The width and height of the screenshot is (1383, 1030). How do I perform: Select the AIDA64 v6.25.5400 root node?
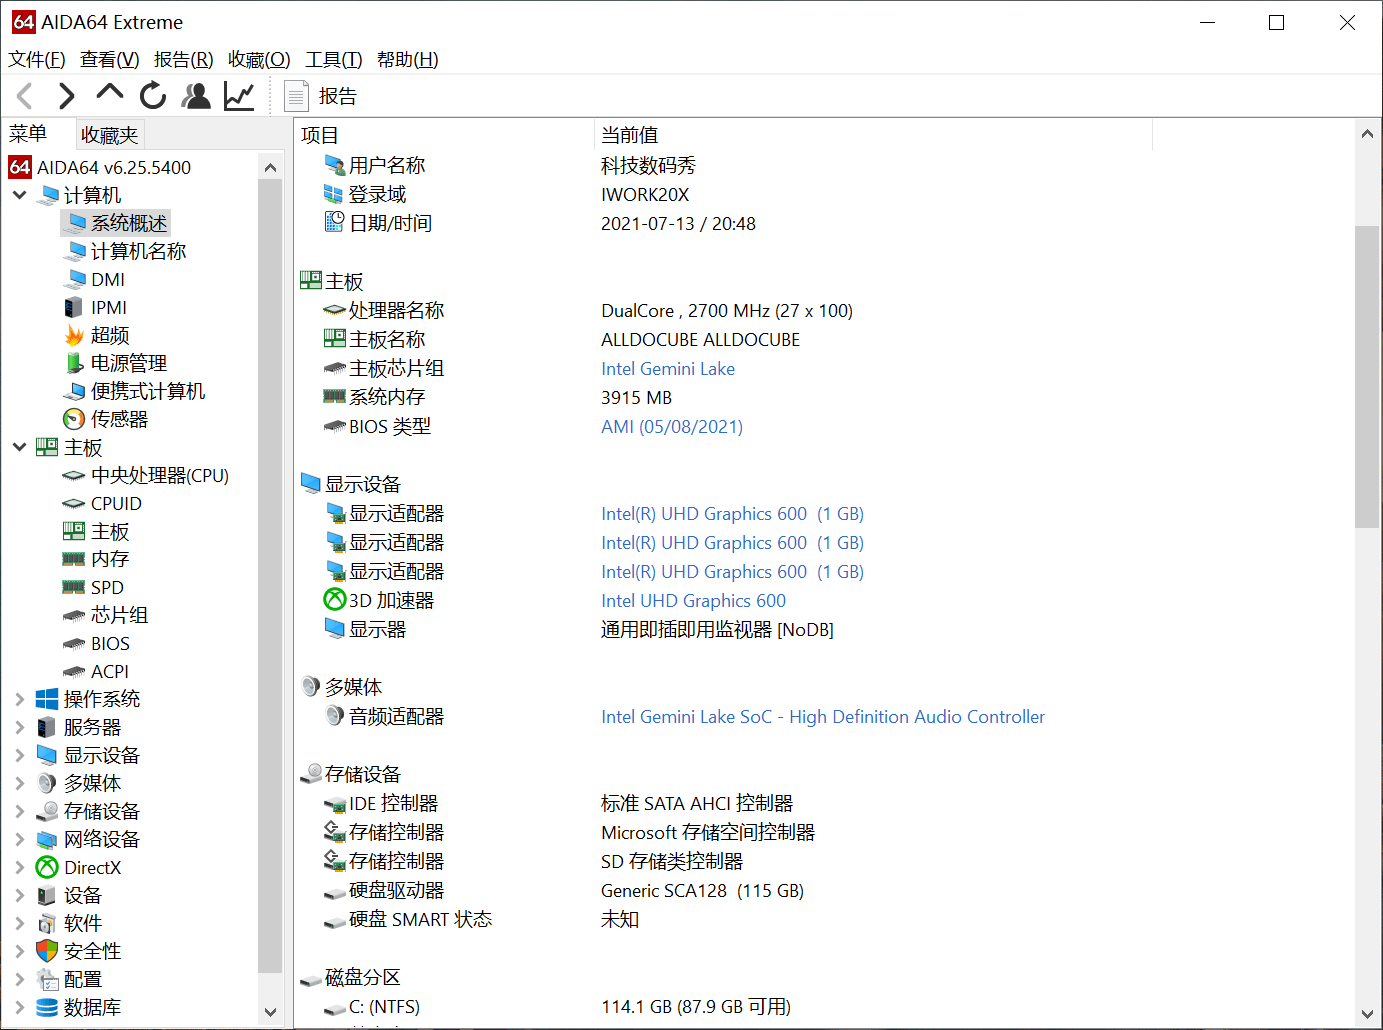pyautogui.click(x=100, y=167)
